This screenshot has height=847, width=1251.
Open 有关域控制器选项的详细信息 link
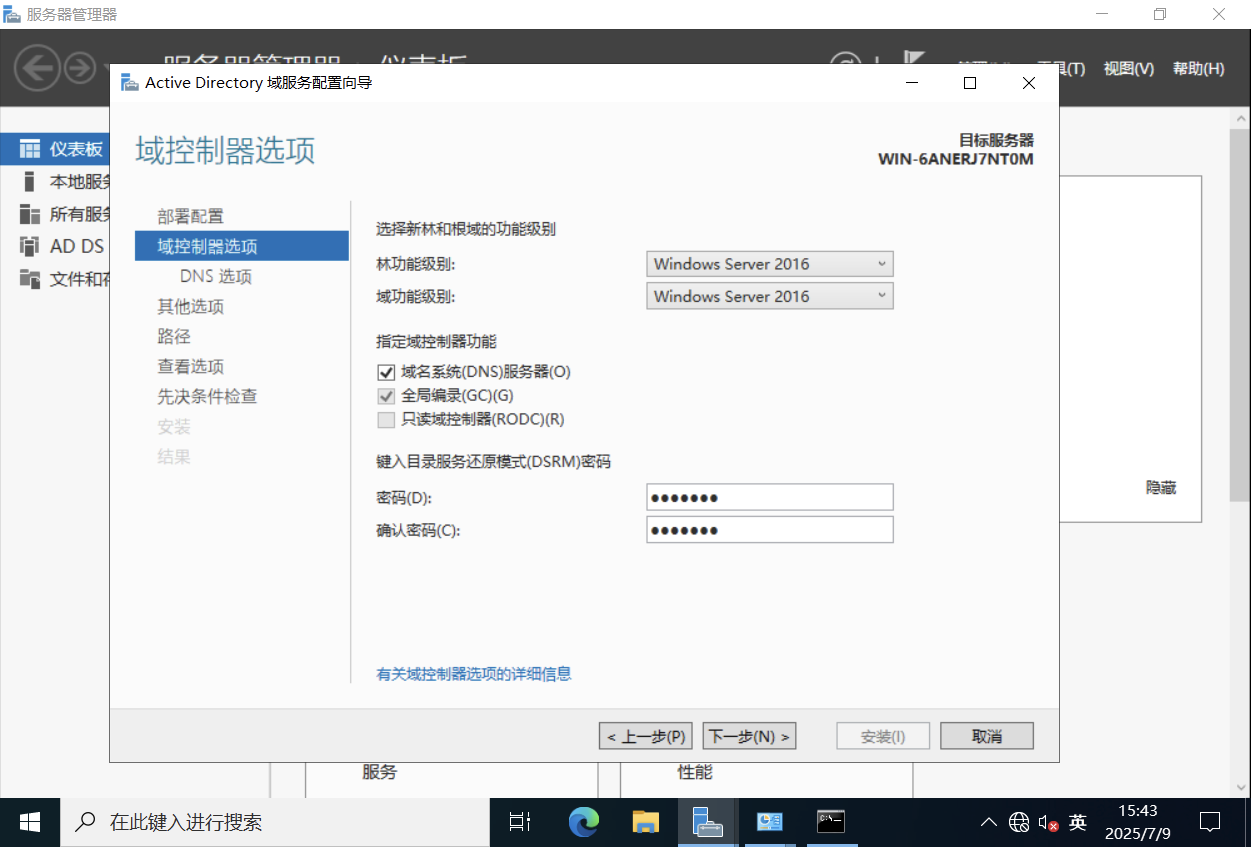[x=474, y=674]
